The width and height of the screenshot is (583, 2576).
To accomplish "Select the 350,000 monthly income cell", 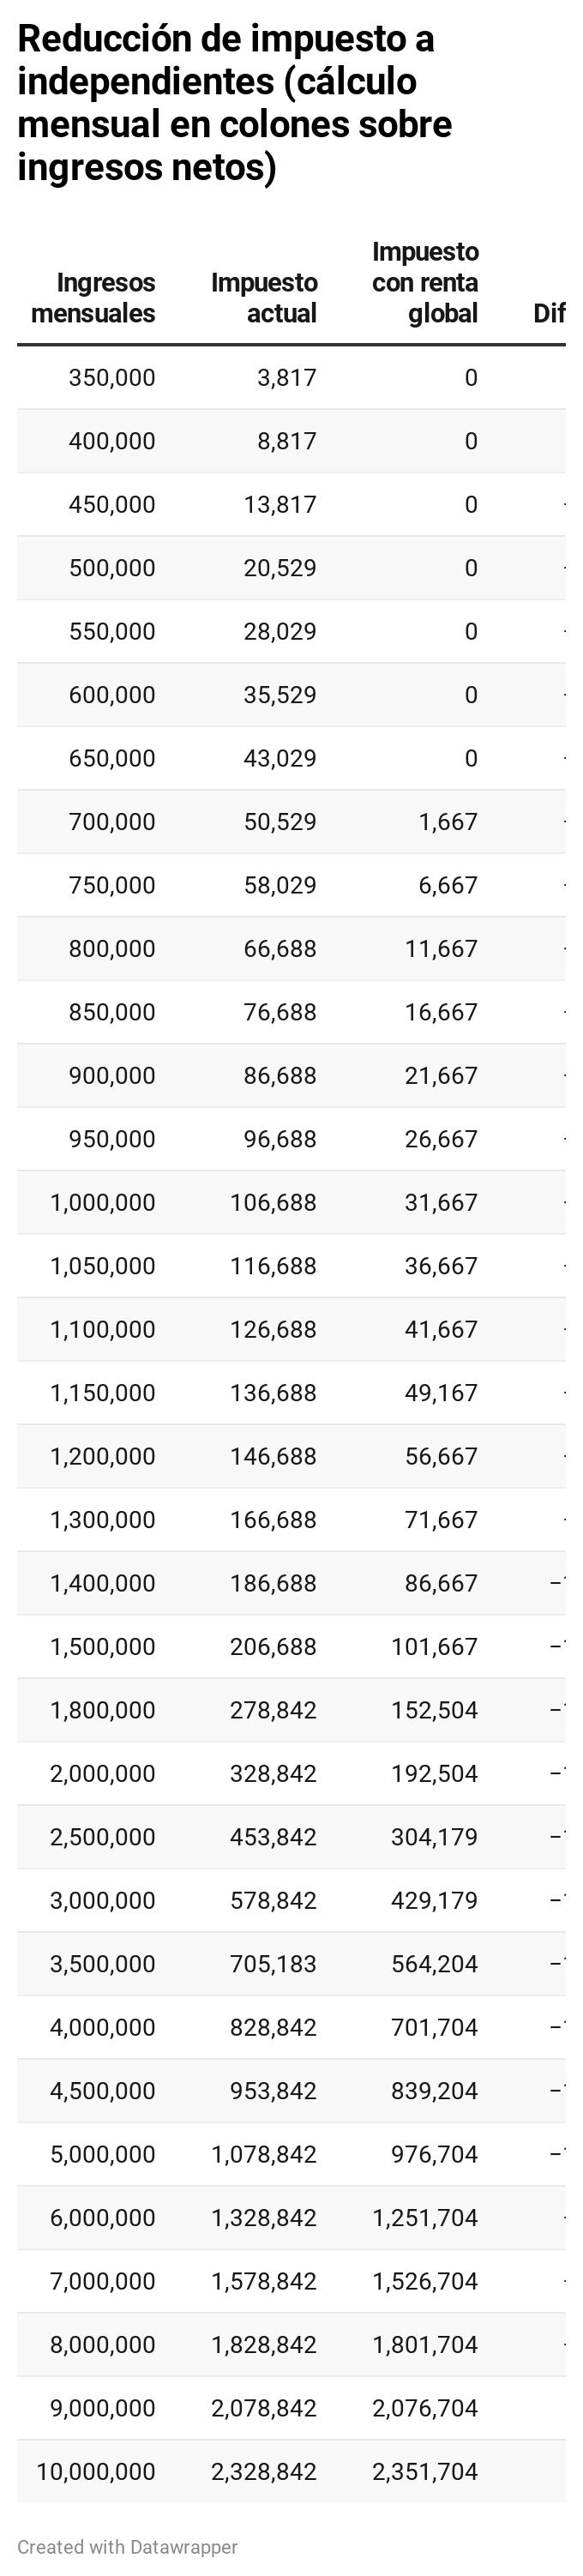I will pyautogui.click(x=112, y=378).
